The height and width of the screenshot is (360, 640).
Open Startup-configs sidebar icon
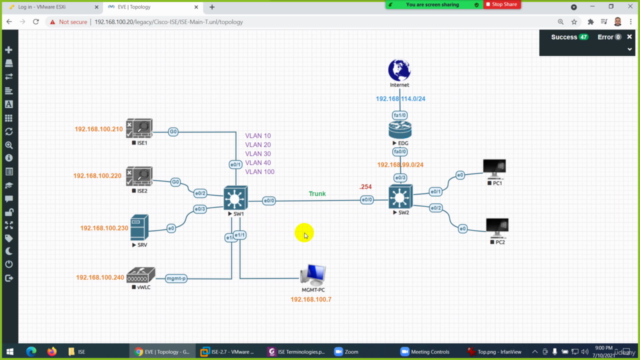point(9,91)
